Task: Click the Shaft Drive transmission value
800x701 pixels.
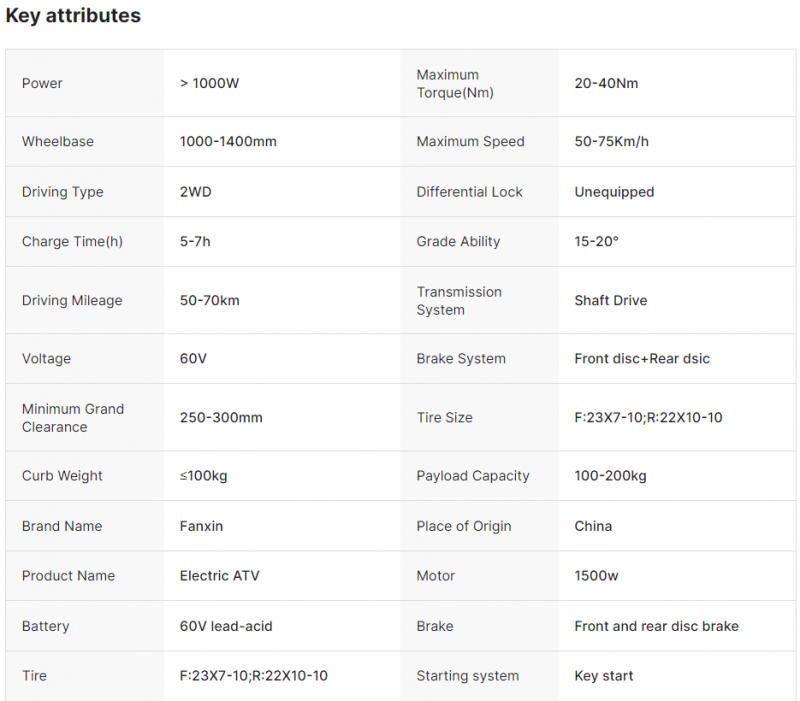Action: tap(611, 301)
